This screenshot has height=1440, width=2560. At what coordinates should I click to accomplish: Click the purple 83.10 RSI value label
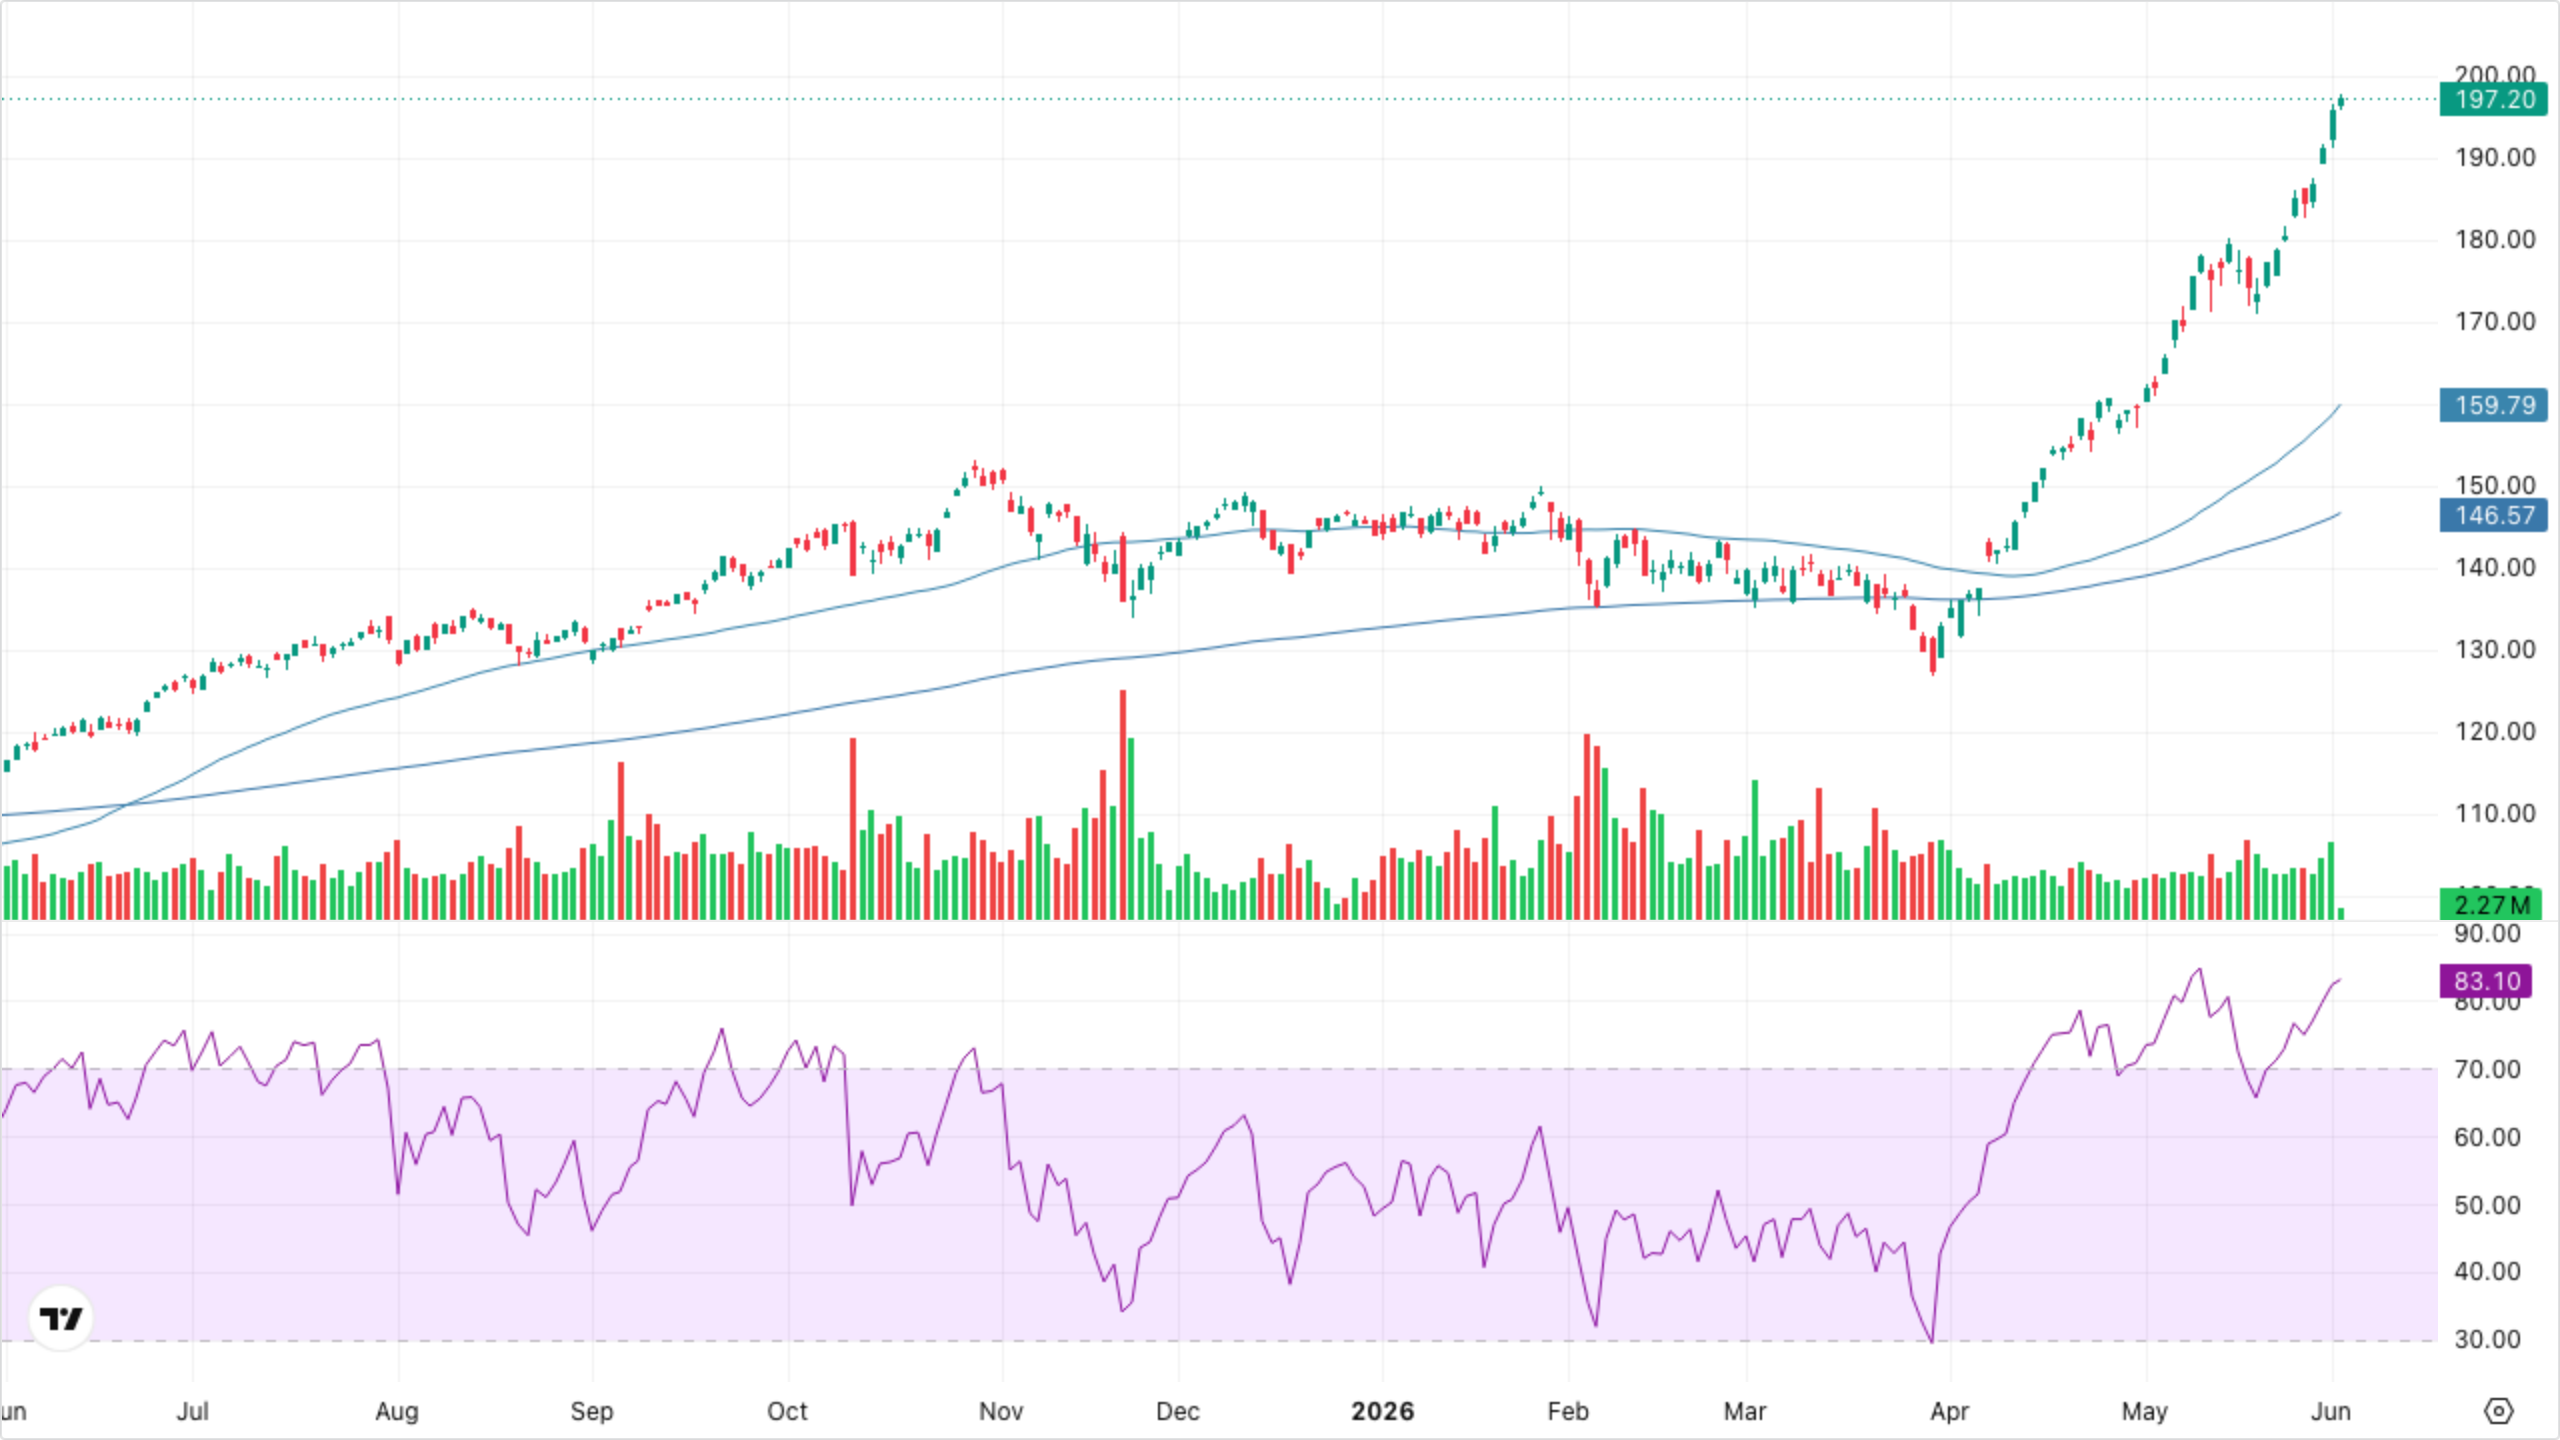coord(2486,981)
